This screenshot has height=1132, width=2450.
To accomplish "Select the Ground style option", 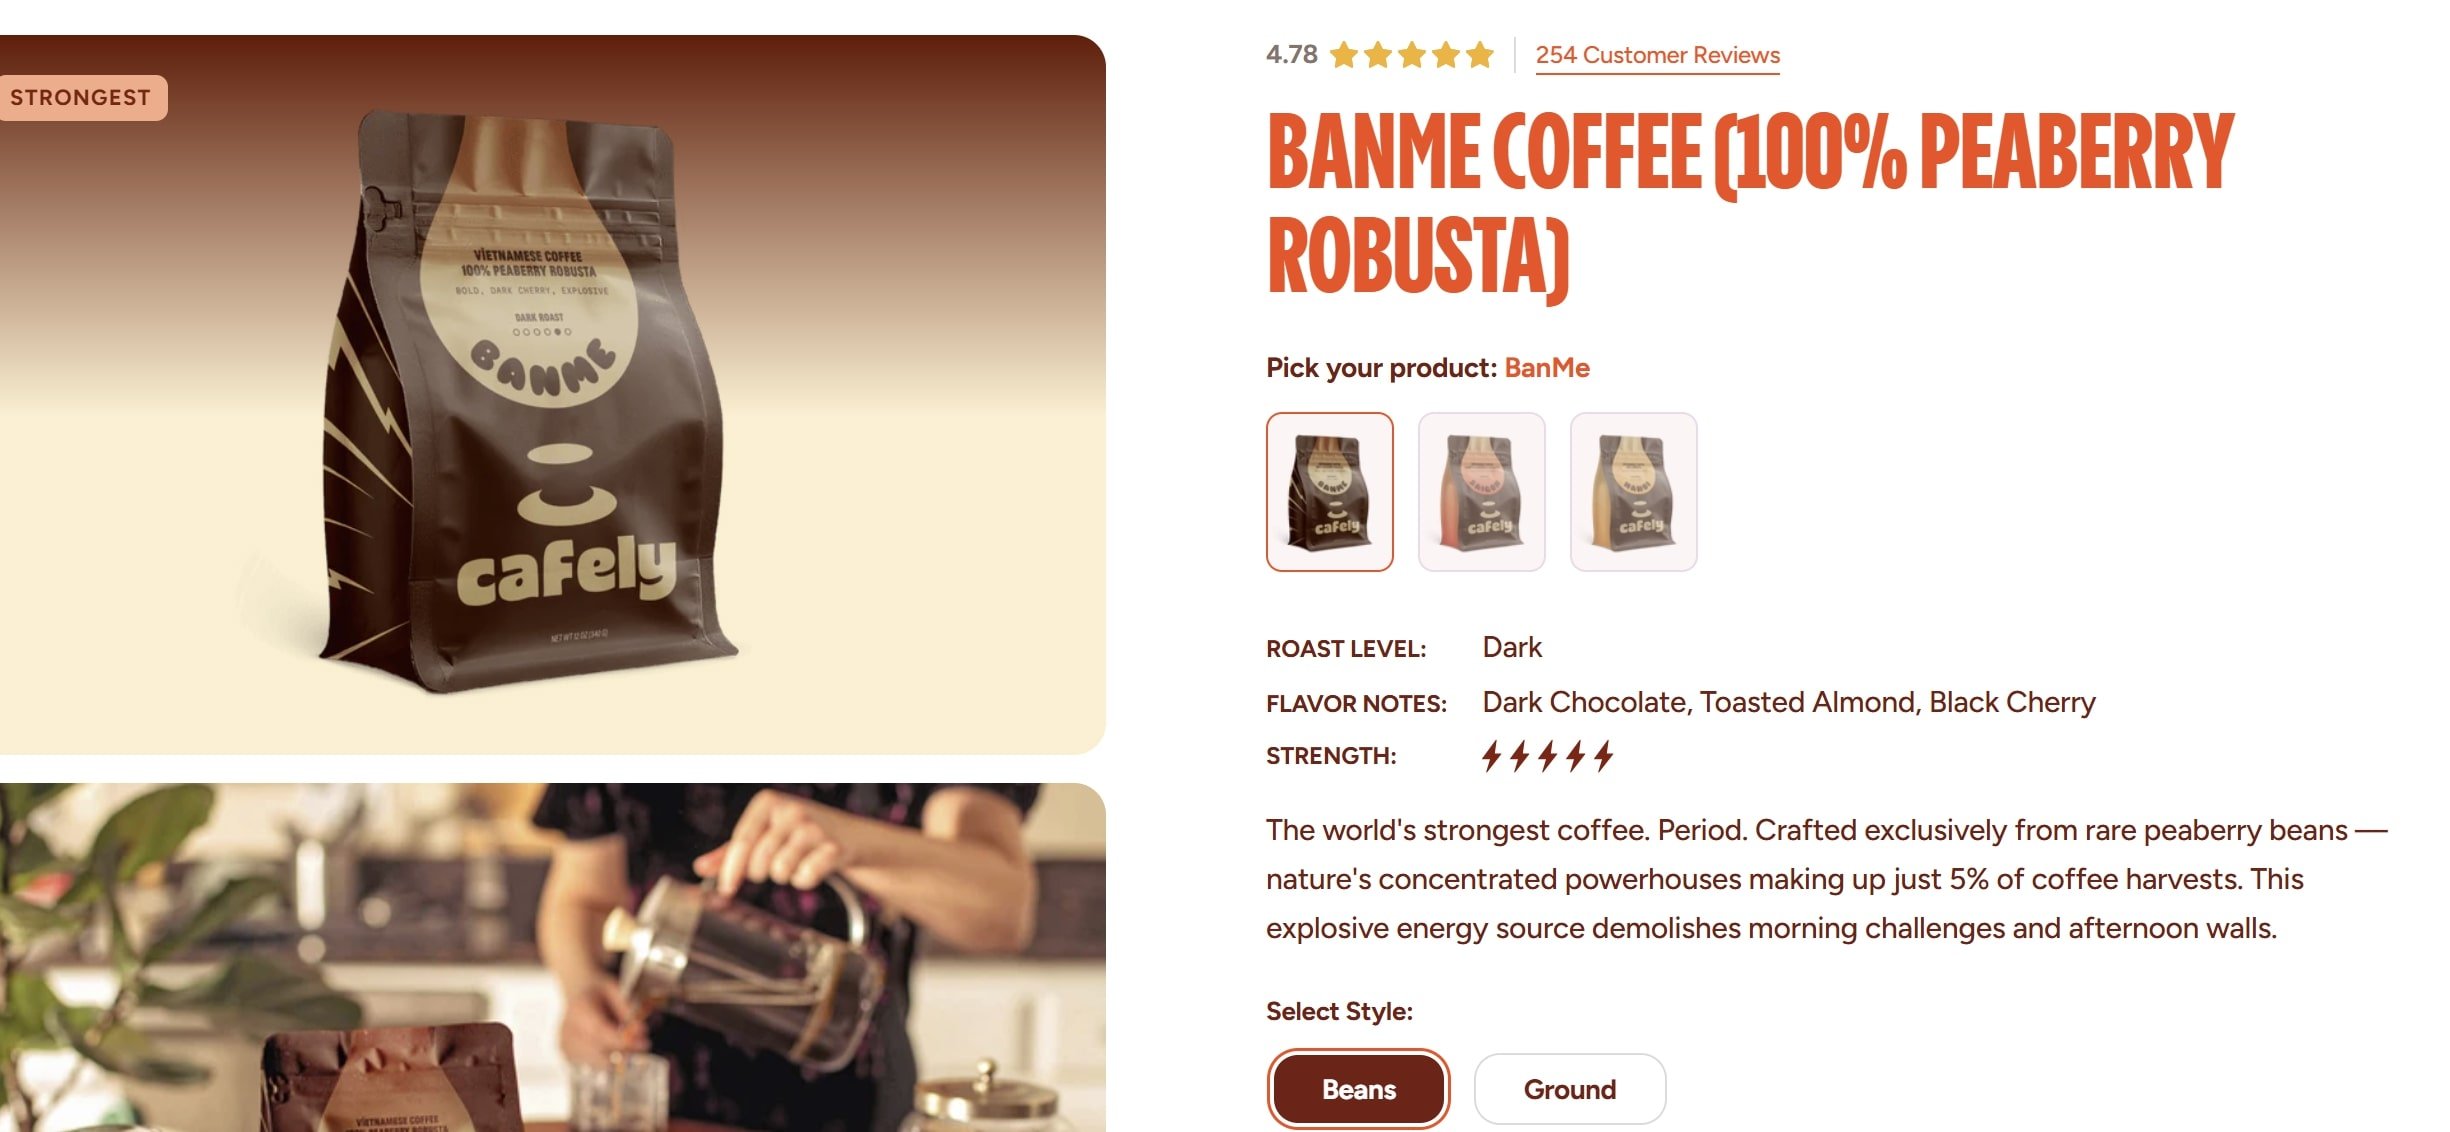I will pyautogui.click(x=1570, y=1089).
